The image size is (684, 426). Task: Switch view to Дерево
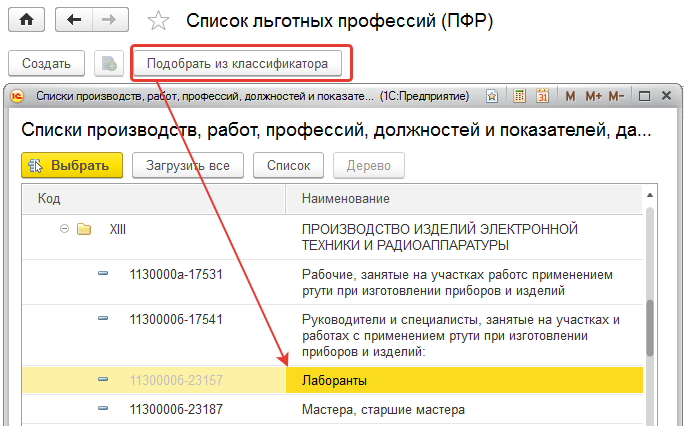coord(369,165)
